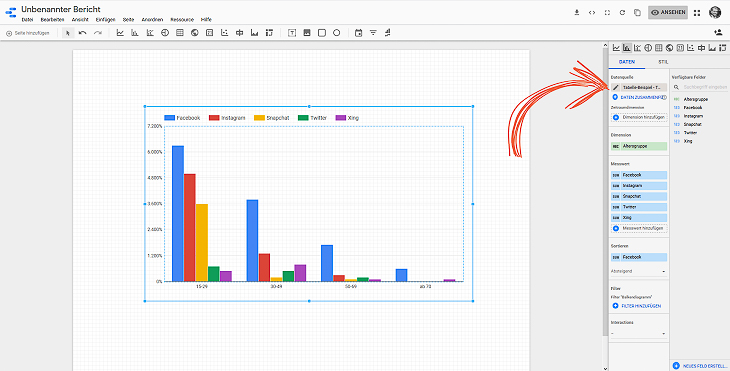
Task: Refresh data with the reload icon
Action: [x=622, y=13]
